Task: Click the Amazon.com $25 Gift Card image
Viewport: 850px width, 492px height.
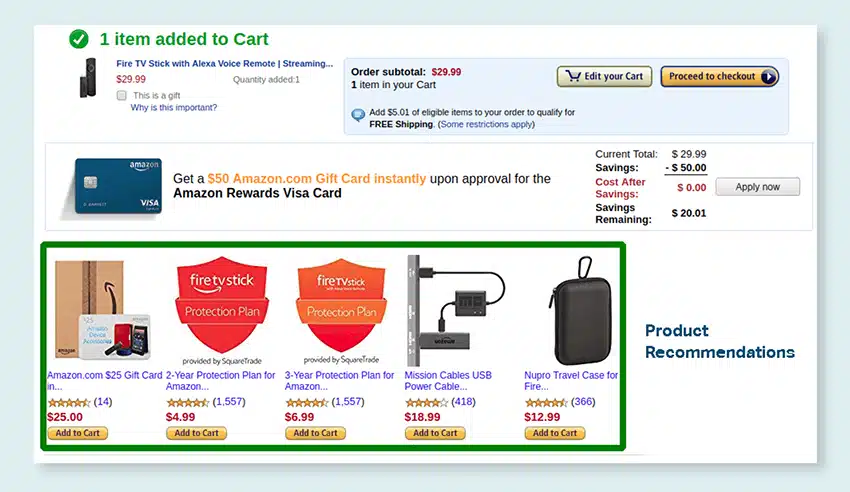Action: coord(104,310)
